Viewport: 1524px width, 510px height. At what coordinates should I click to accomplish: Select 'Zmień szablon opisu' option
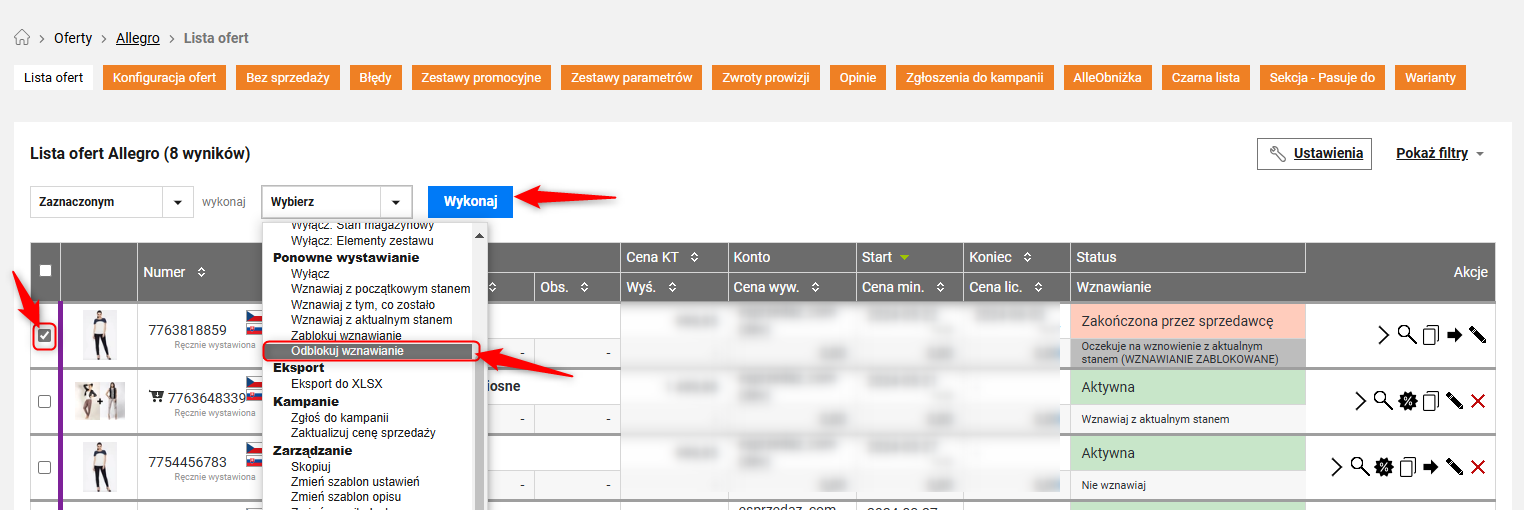tap(346, 496)
